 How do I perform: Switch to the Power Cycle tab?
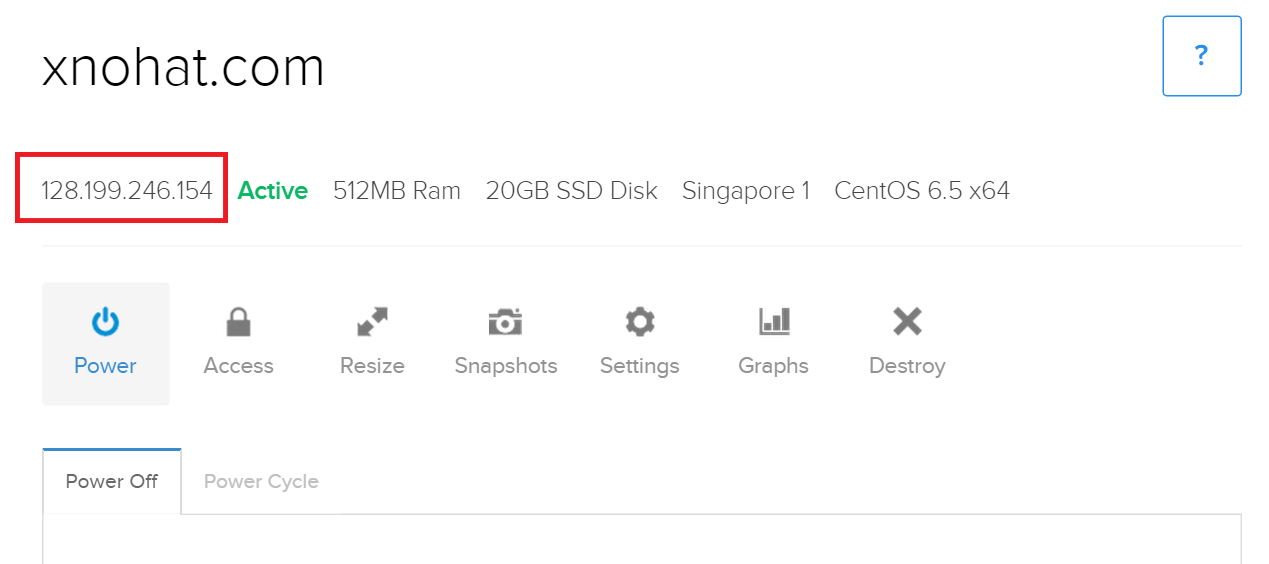pyautogui.click(x=261, y=481)
